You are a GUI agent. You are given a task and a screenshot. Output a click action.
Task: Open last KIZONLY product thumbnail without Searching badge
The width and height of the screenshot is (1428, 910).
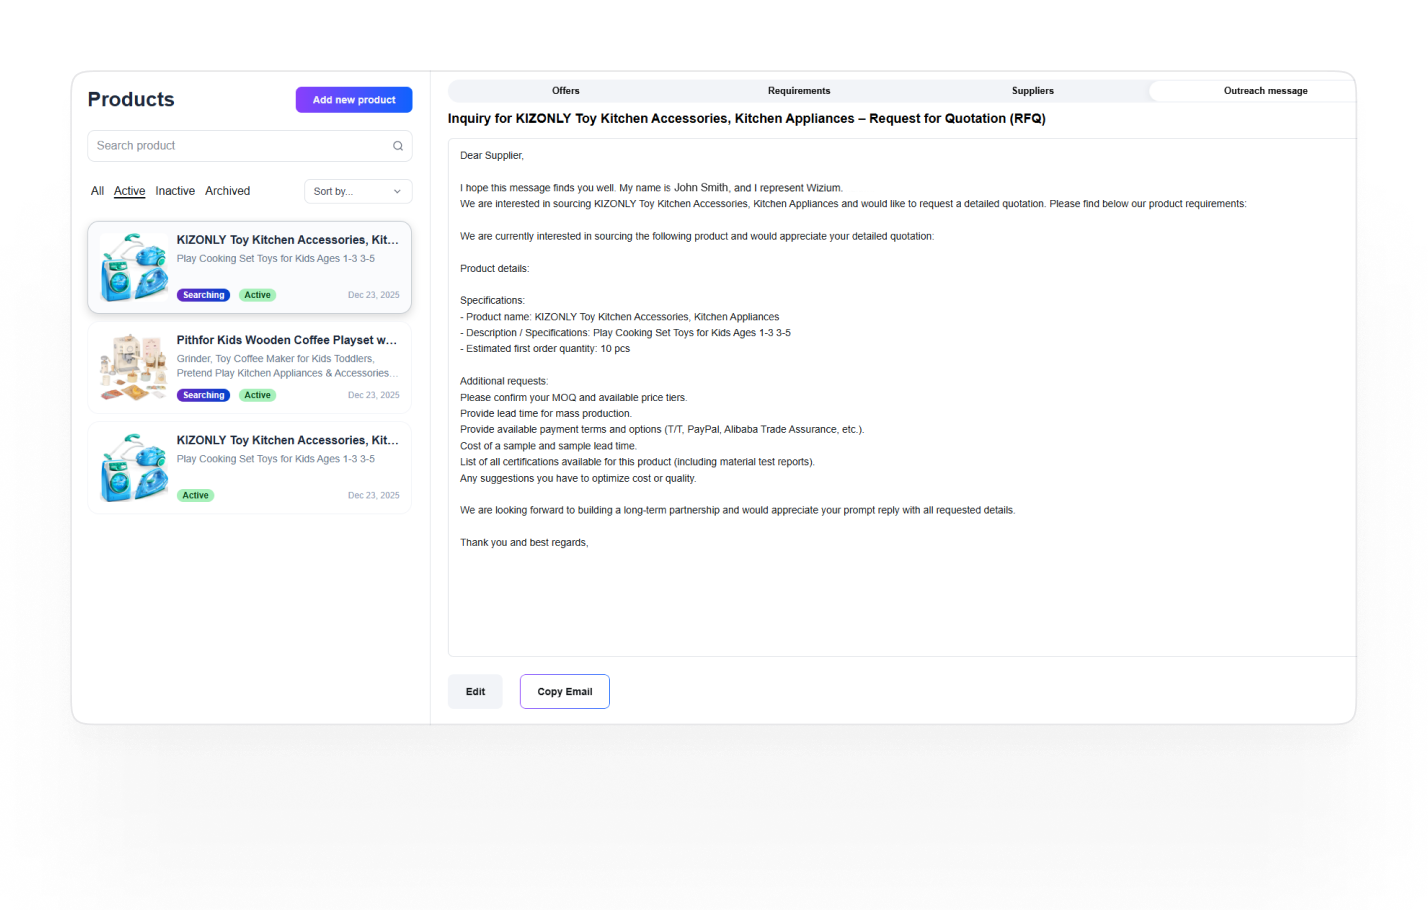(x=134, y=467)
